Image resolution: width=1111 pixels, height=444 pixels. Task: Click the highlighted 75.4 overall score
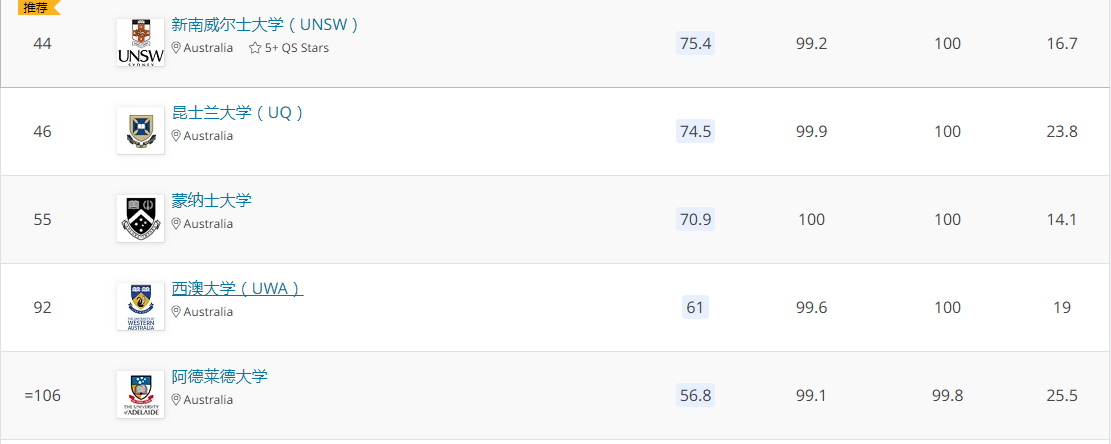click(x=695, y=44)
